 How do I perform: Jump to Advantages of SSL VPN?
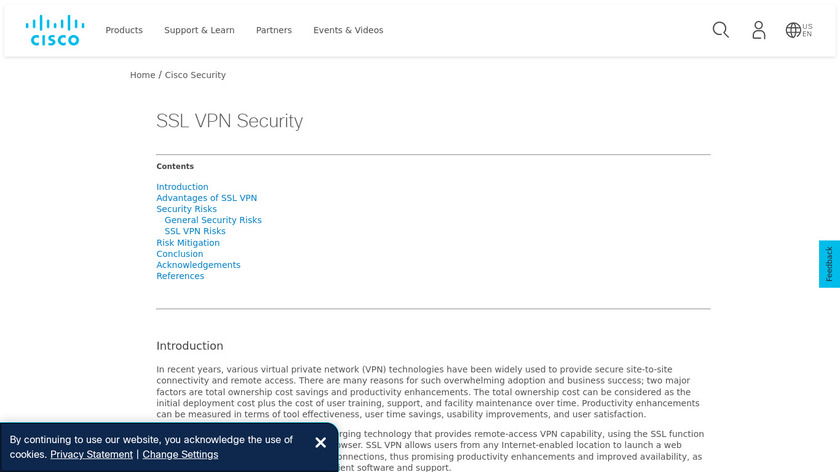click(x=206, y=198)
